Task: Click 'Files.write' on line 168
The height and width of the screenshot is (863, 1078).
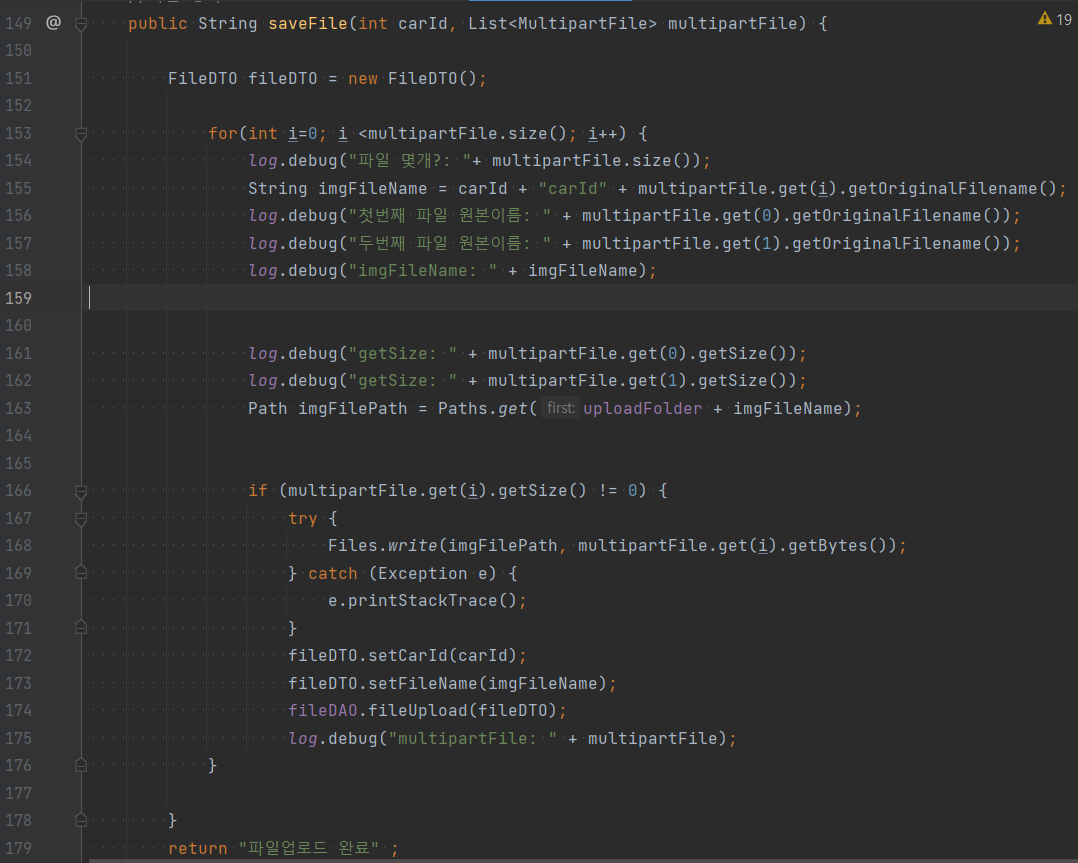Action: click(x=382, y=545)
